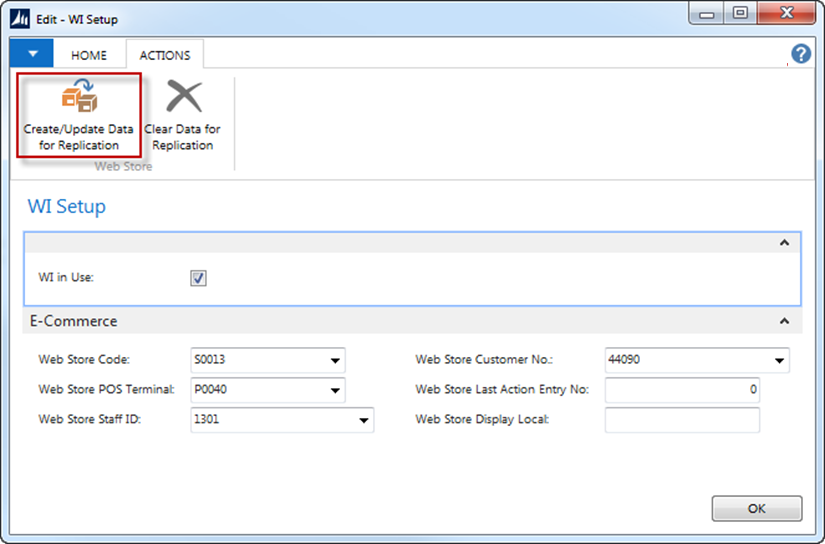Switch to the HOME ribbon tab

(x=89, y=56)
